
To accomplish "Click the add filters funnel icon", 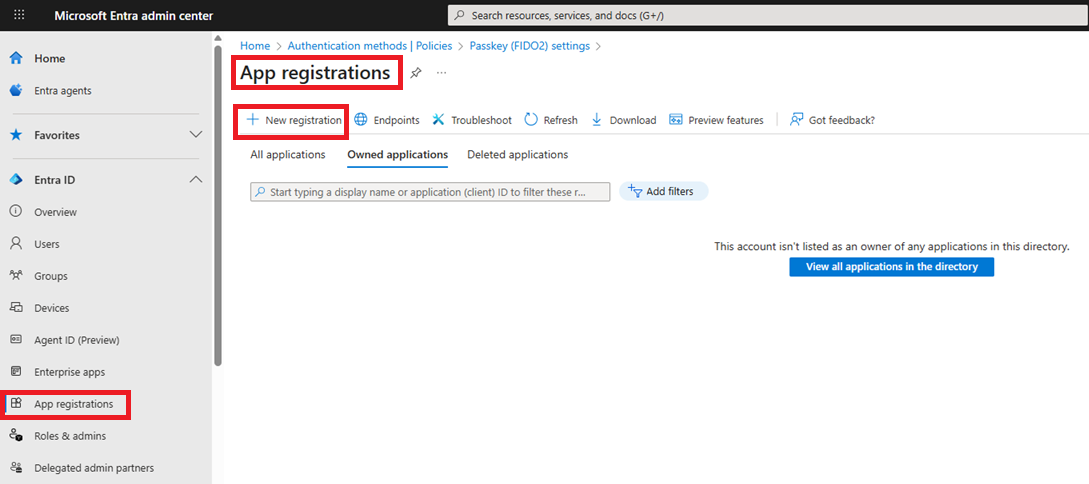I will [x=635, y=191].
